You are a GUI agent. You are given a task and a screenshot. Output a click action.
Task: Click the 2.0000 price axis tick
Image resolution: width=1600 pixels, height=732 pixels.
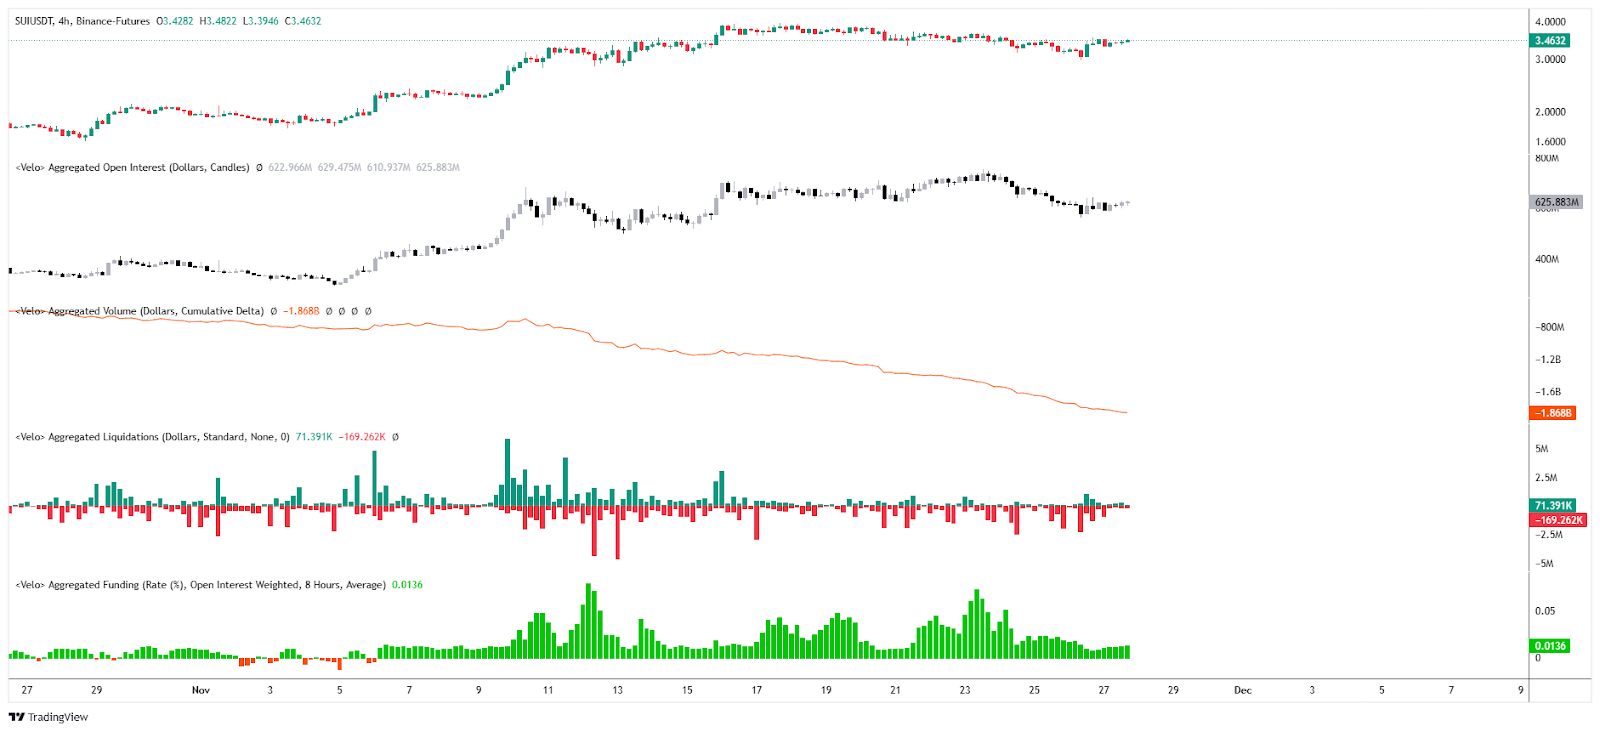click(1550, 112)
